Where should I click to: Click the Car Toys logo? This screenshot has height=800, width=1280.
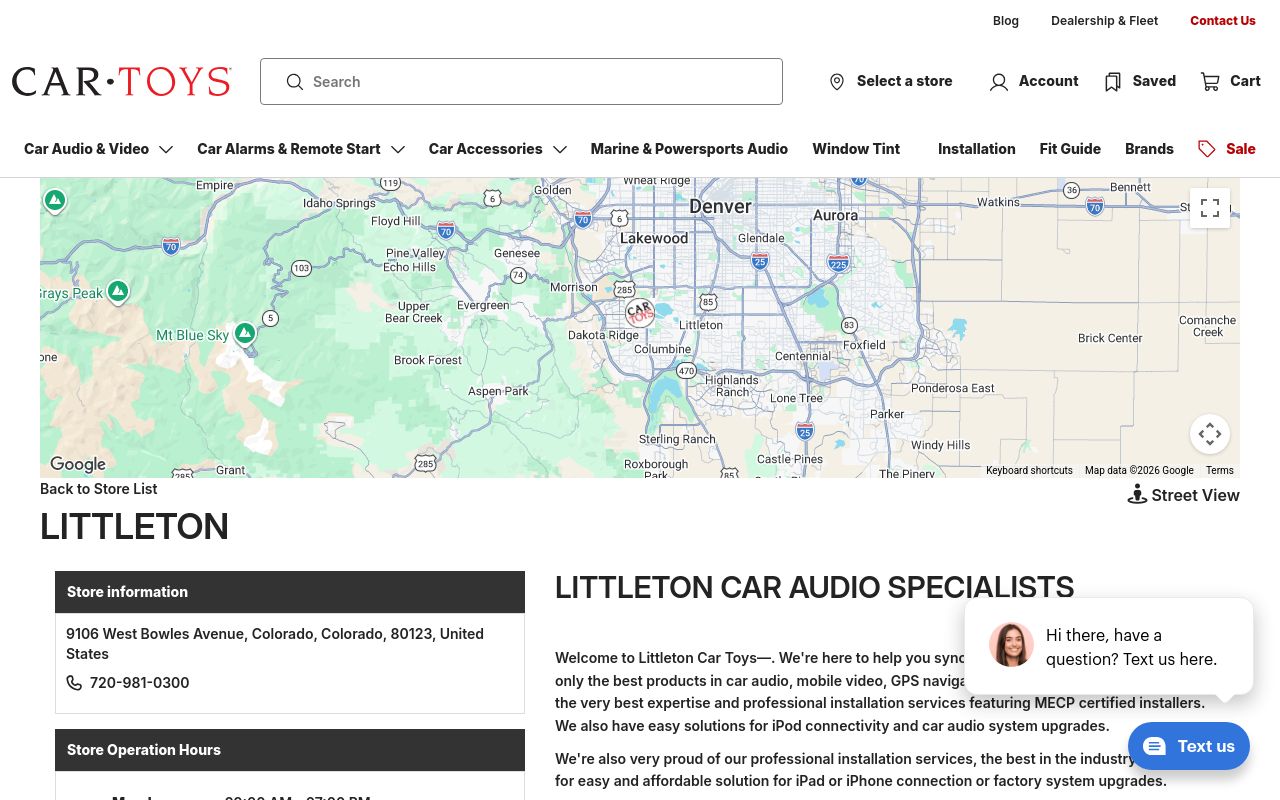pyautogui.click(x=122, y=81)
